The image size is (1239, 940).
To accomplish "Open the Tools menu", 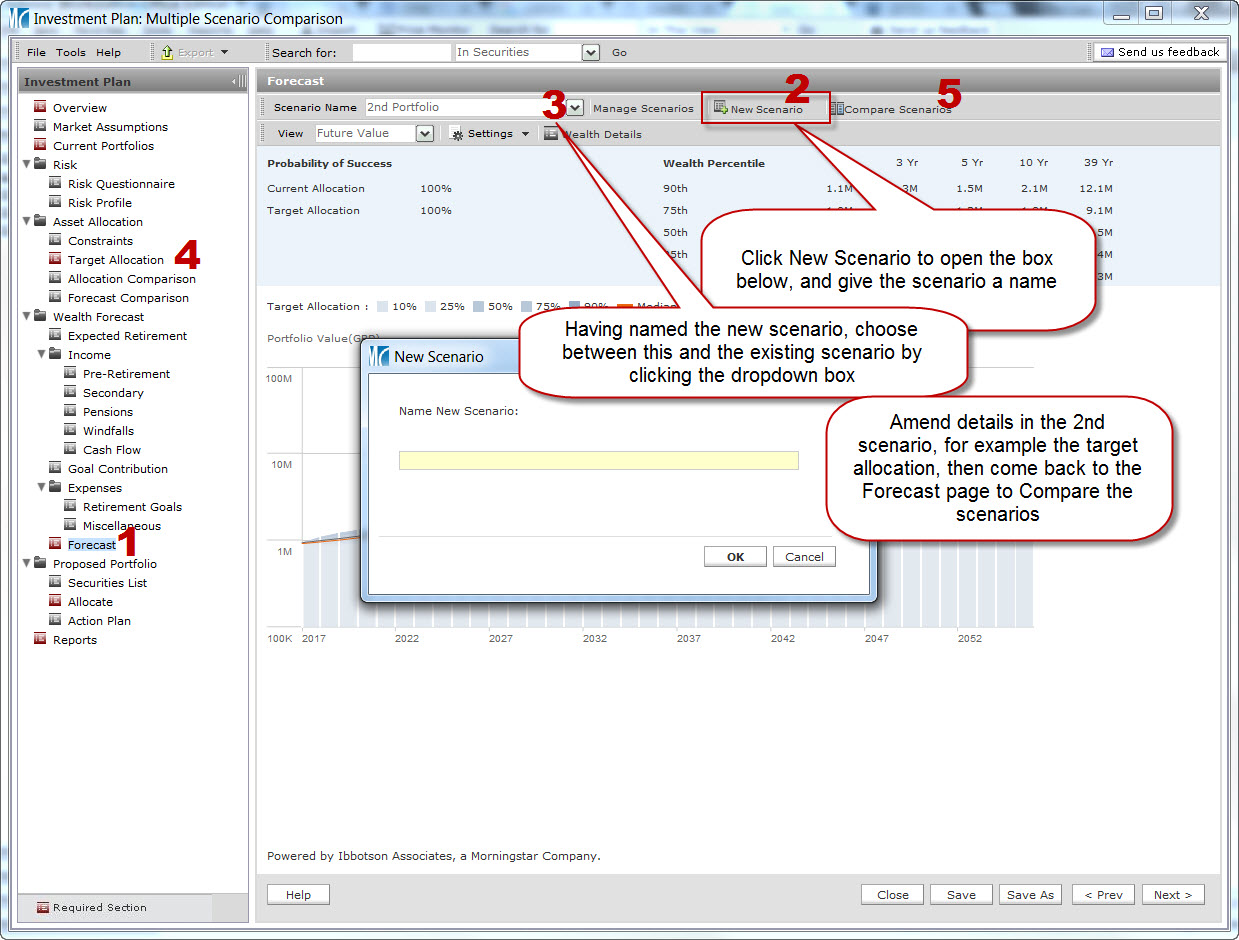I will (70, 52).
